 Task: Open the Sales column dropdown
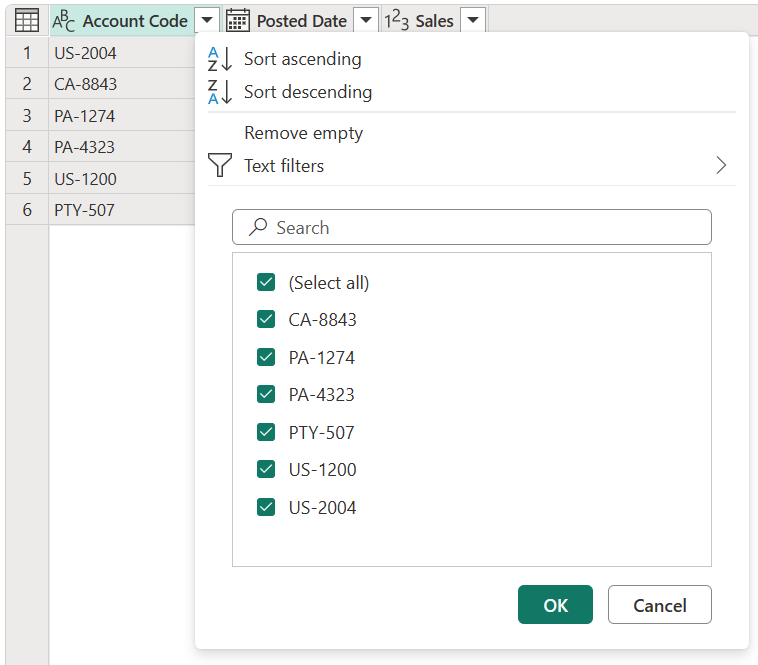pos(473,20)
